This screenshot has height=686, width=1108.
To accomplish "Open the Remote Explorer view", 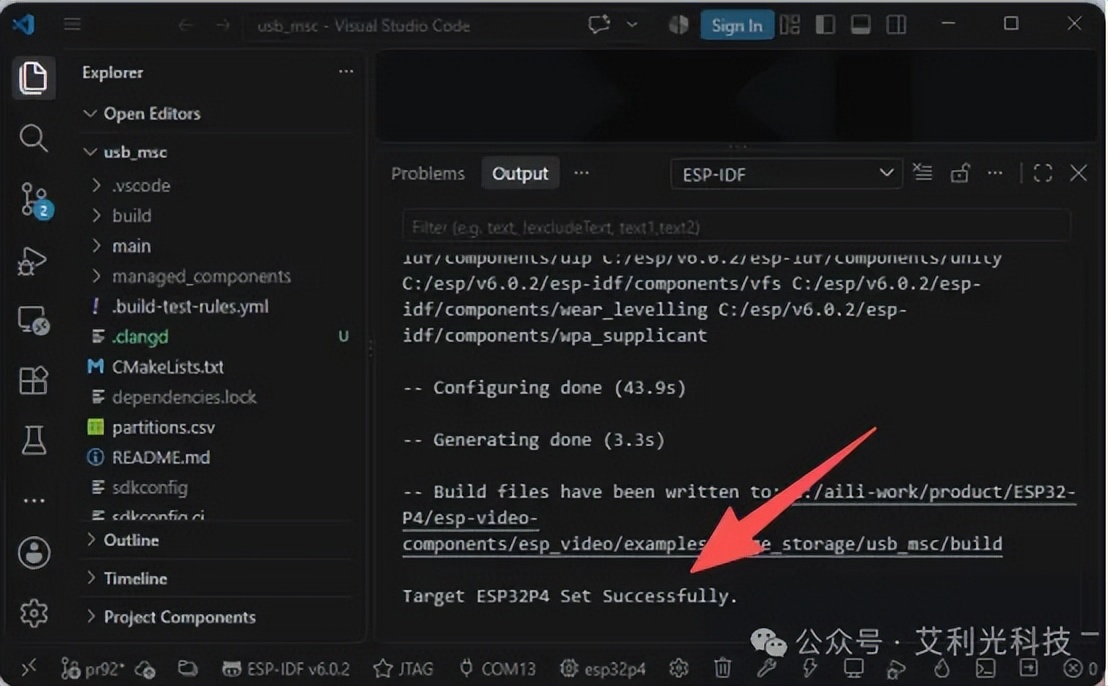I will (33, 321).
